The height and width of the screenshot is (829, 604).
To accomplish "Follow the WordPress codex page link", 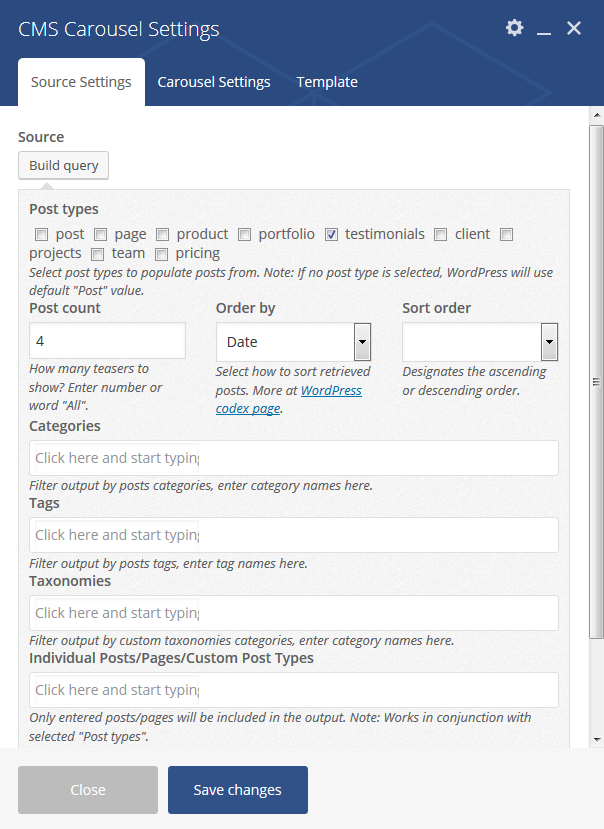I will click(x=289, y=399).
